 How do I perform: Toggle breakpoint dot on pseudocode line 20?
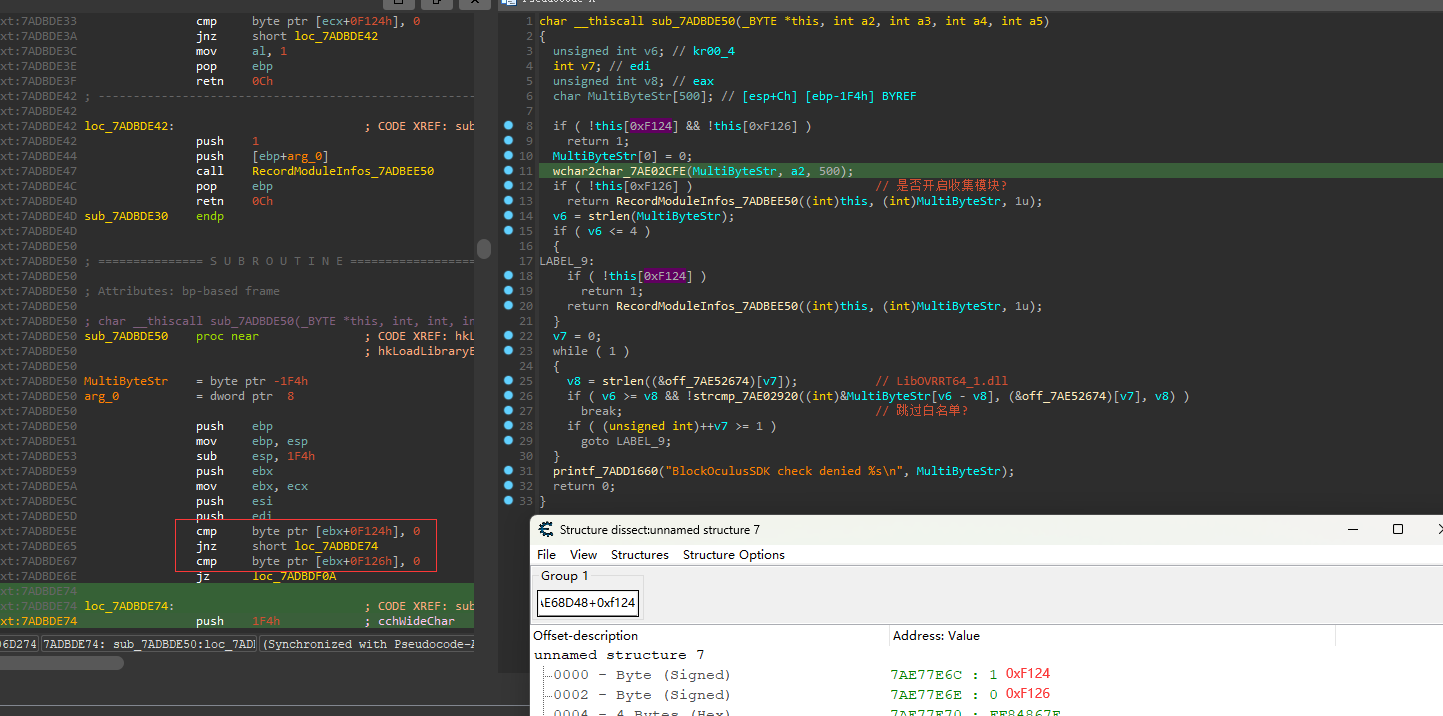[508, 306]
